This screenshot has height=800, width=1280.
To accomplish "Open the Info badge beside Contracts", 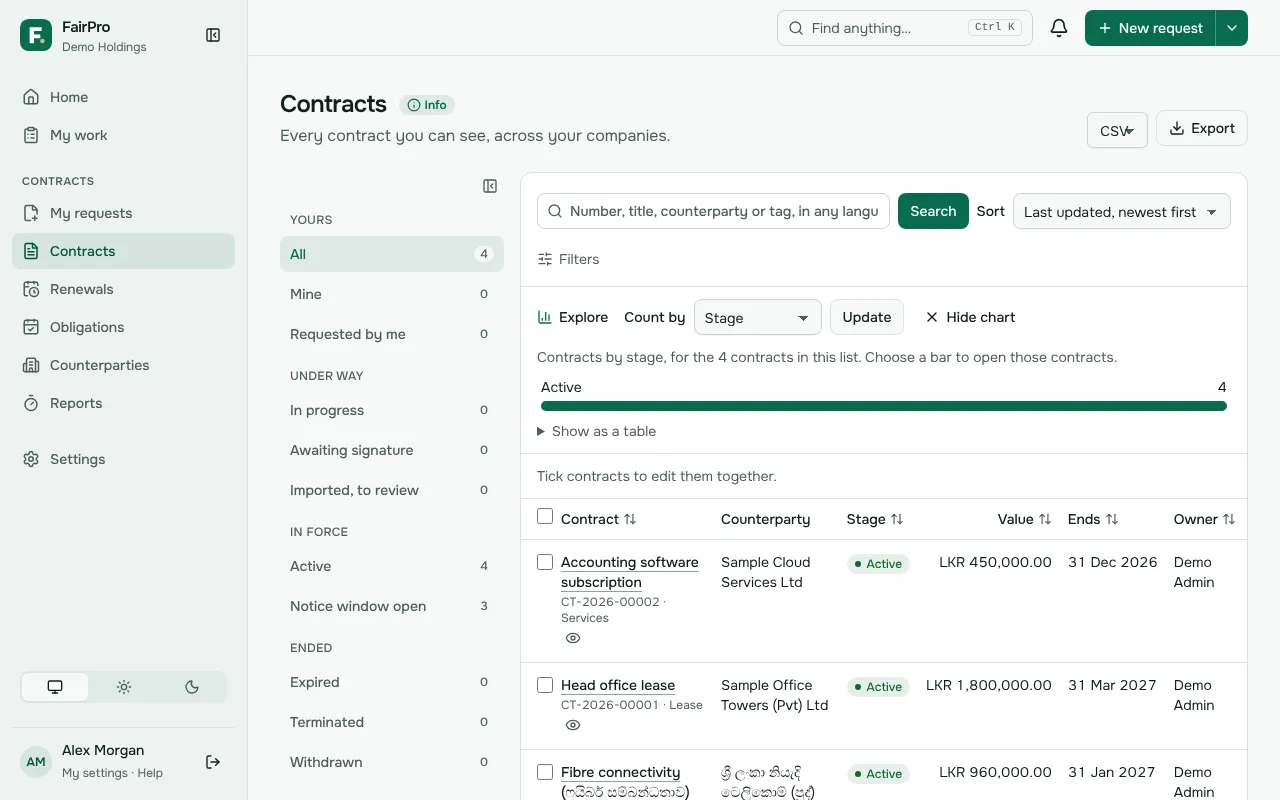I will (427, 105).
